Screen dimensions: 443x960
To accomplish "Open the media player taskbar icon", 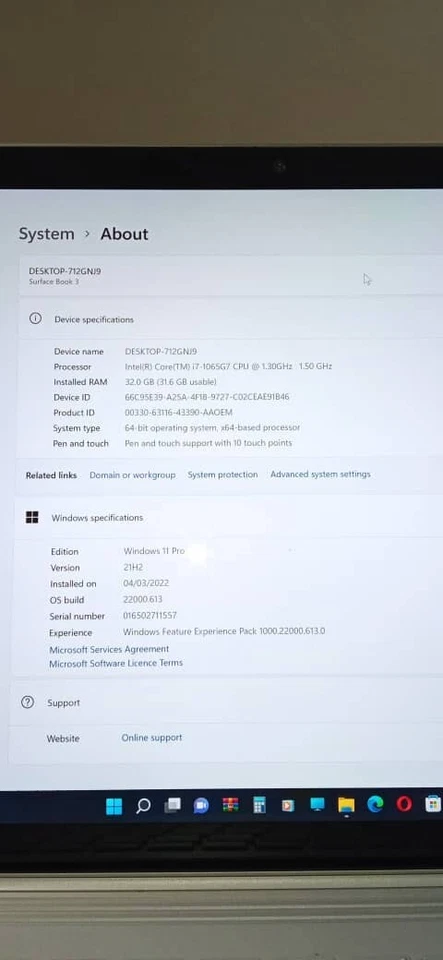I will pyautogui.click(x=288, y=805).
